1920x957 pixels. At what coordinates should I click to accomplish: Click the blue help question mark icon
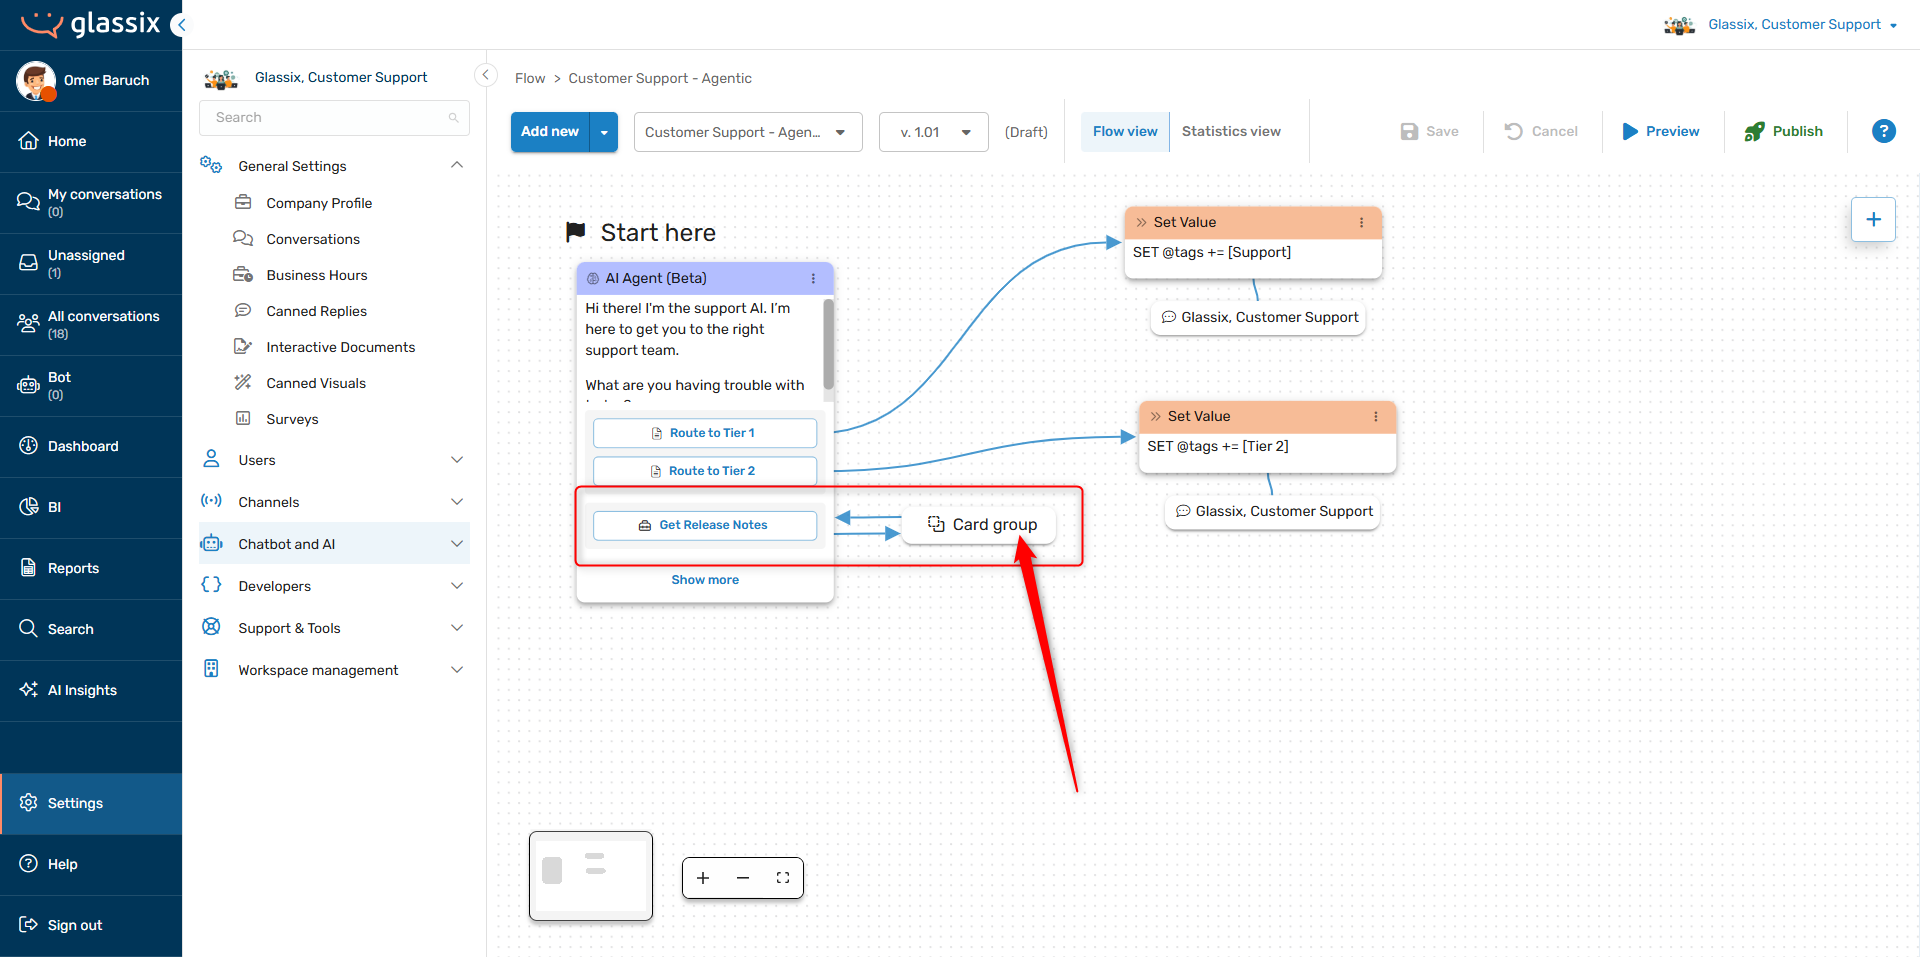click(x=1884, y=131)
